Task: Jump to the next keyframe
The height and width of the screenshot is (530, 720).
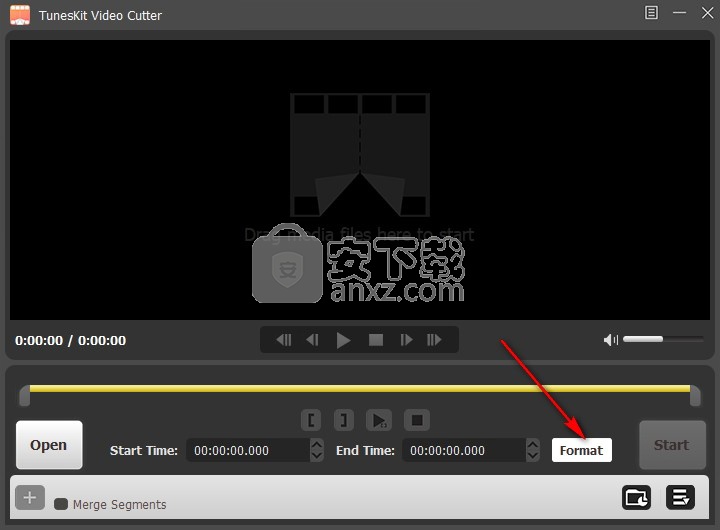Action: coord(434,340)
